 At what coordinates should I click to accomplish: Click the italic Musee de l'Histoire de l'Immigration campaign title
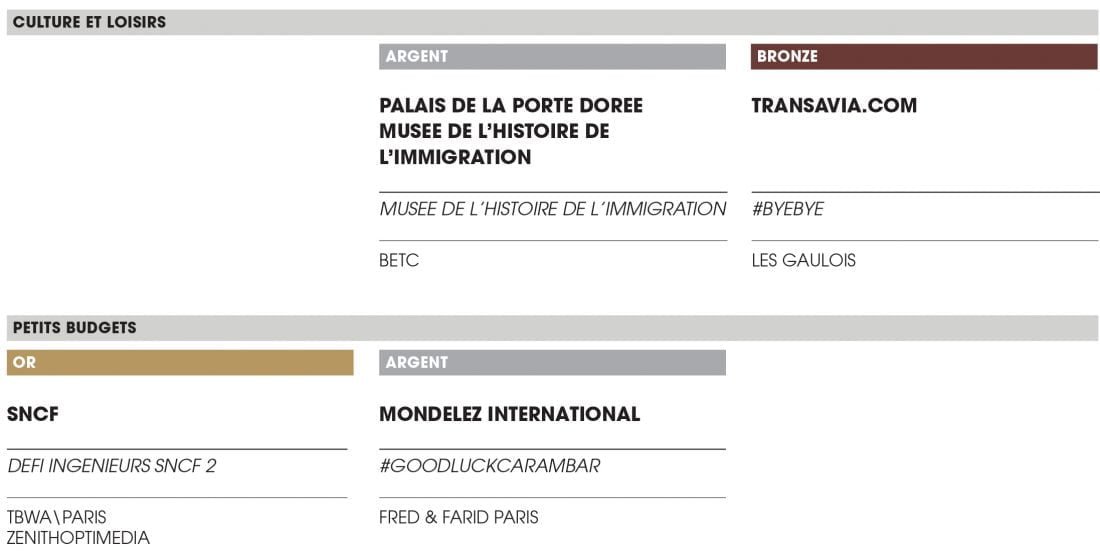pos(552,209)
